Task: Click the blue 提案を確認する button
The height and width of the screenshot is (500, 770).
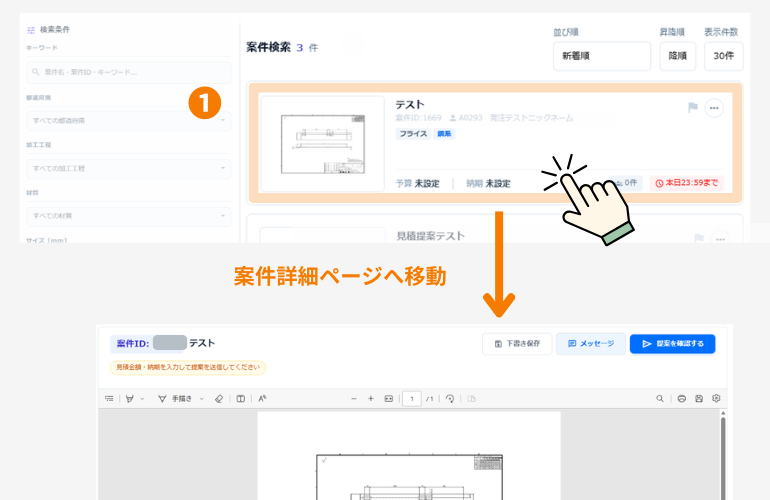Action: 673,344
